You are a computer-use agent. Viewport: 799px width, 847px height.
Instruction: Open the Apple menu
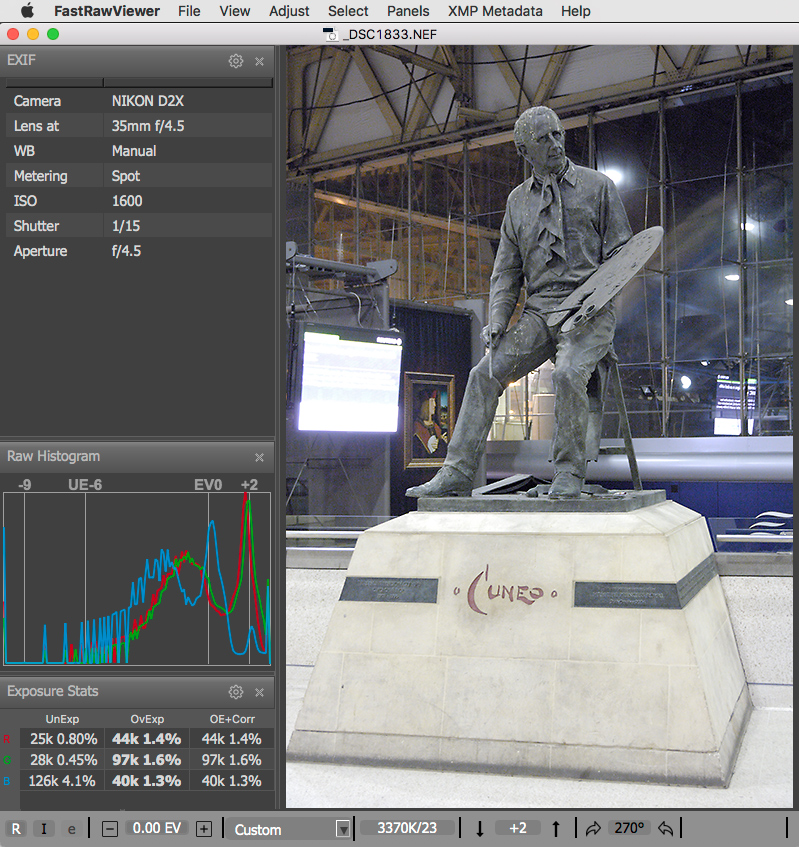click(x=27, y=11)
